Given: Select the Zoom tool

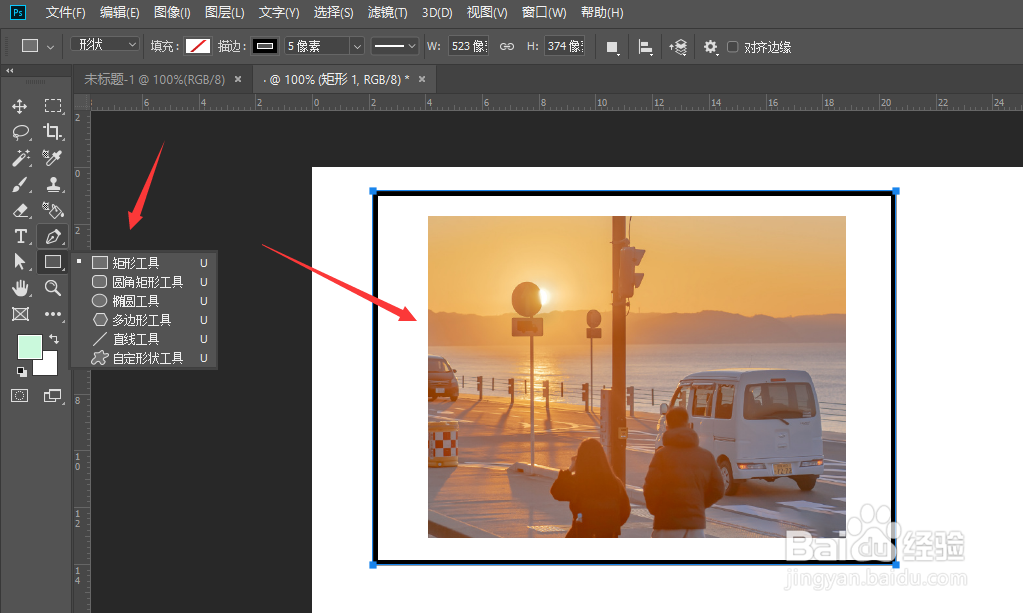Looking at the screenshot, I should (x=53, y=288).
